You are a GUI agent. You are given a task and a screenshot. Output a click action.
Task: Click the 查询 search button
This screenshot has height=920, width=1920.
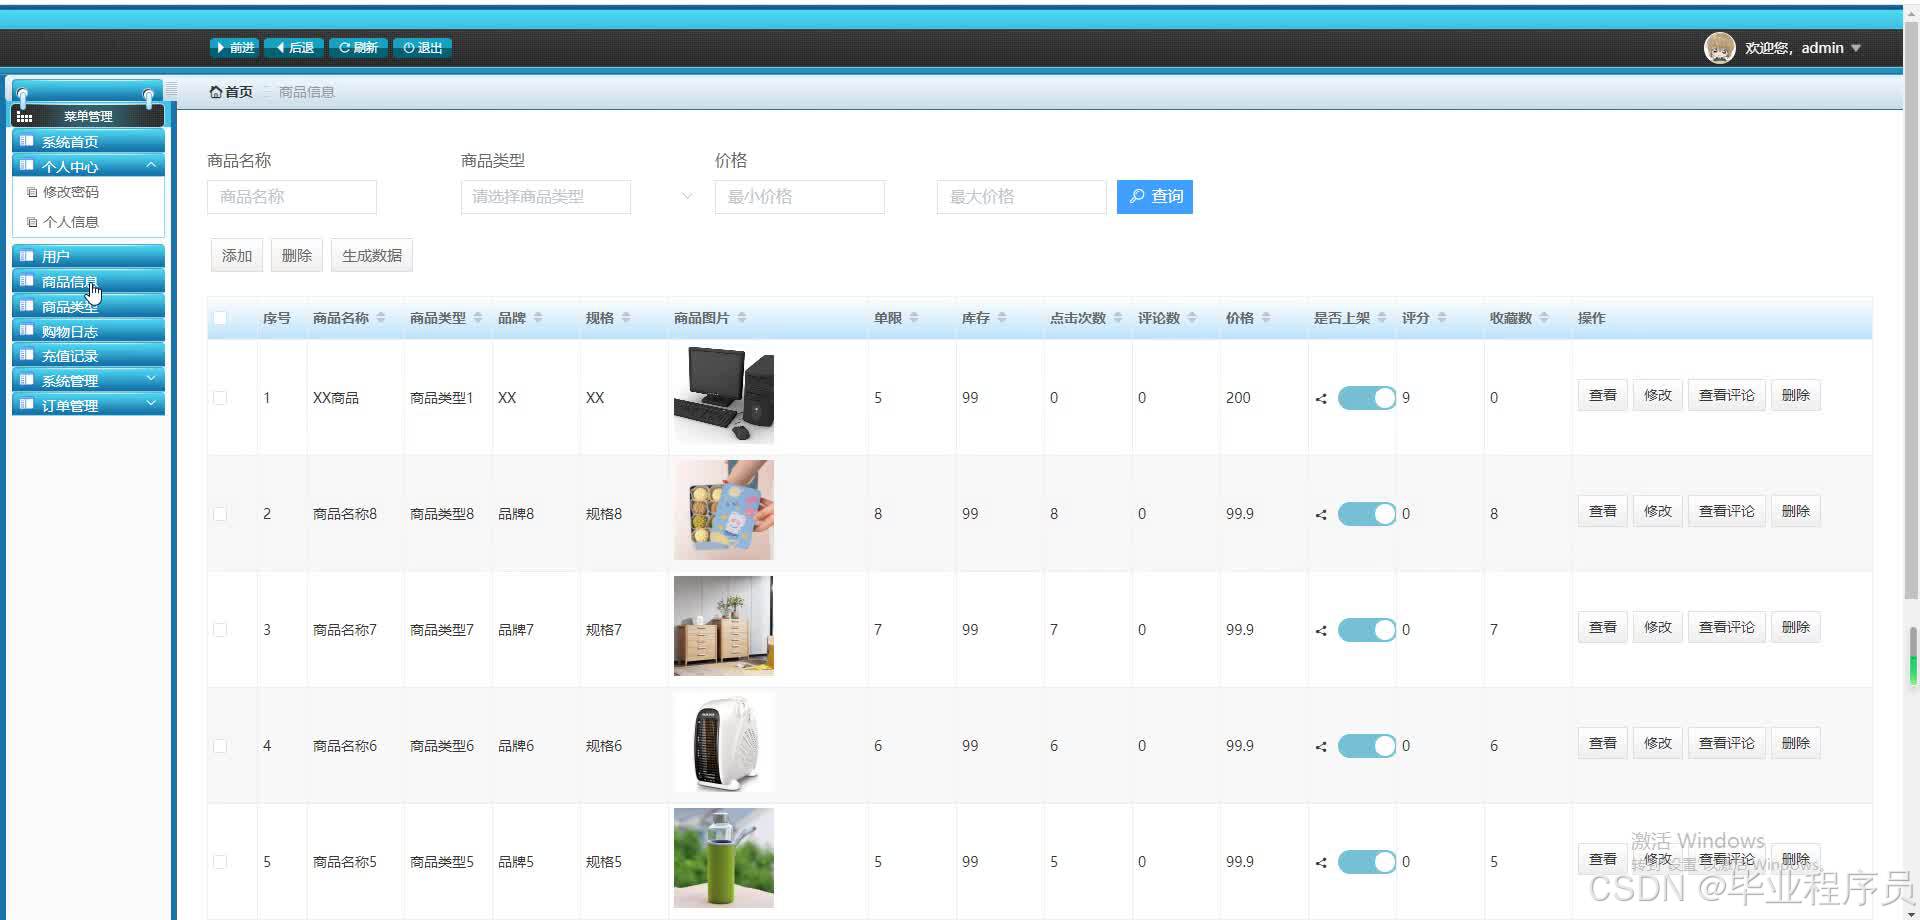click(x=1155, y=197)
